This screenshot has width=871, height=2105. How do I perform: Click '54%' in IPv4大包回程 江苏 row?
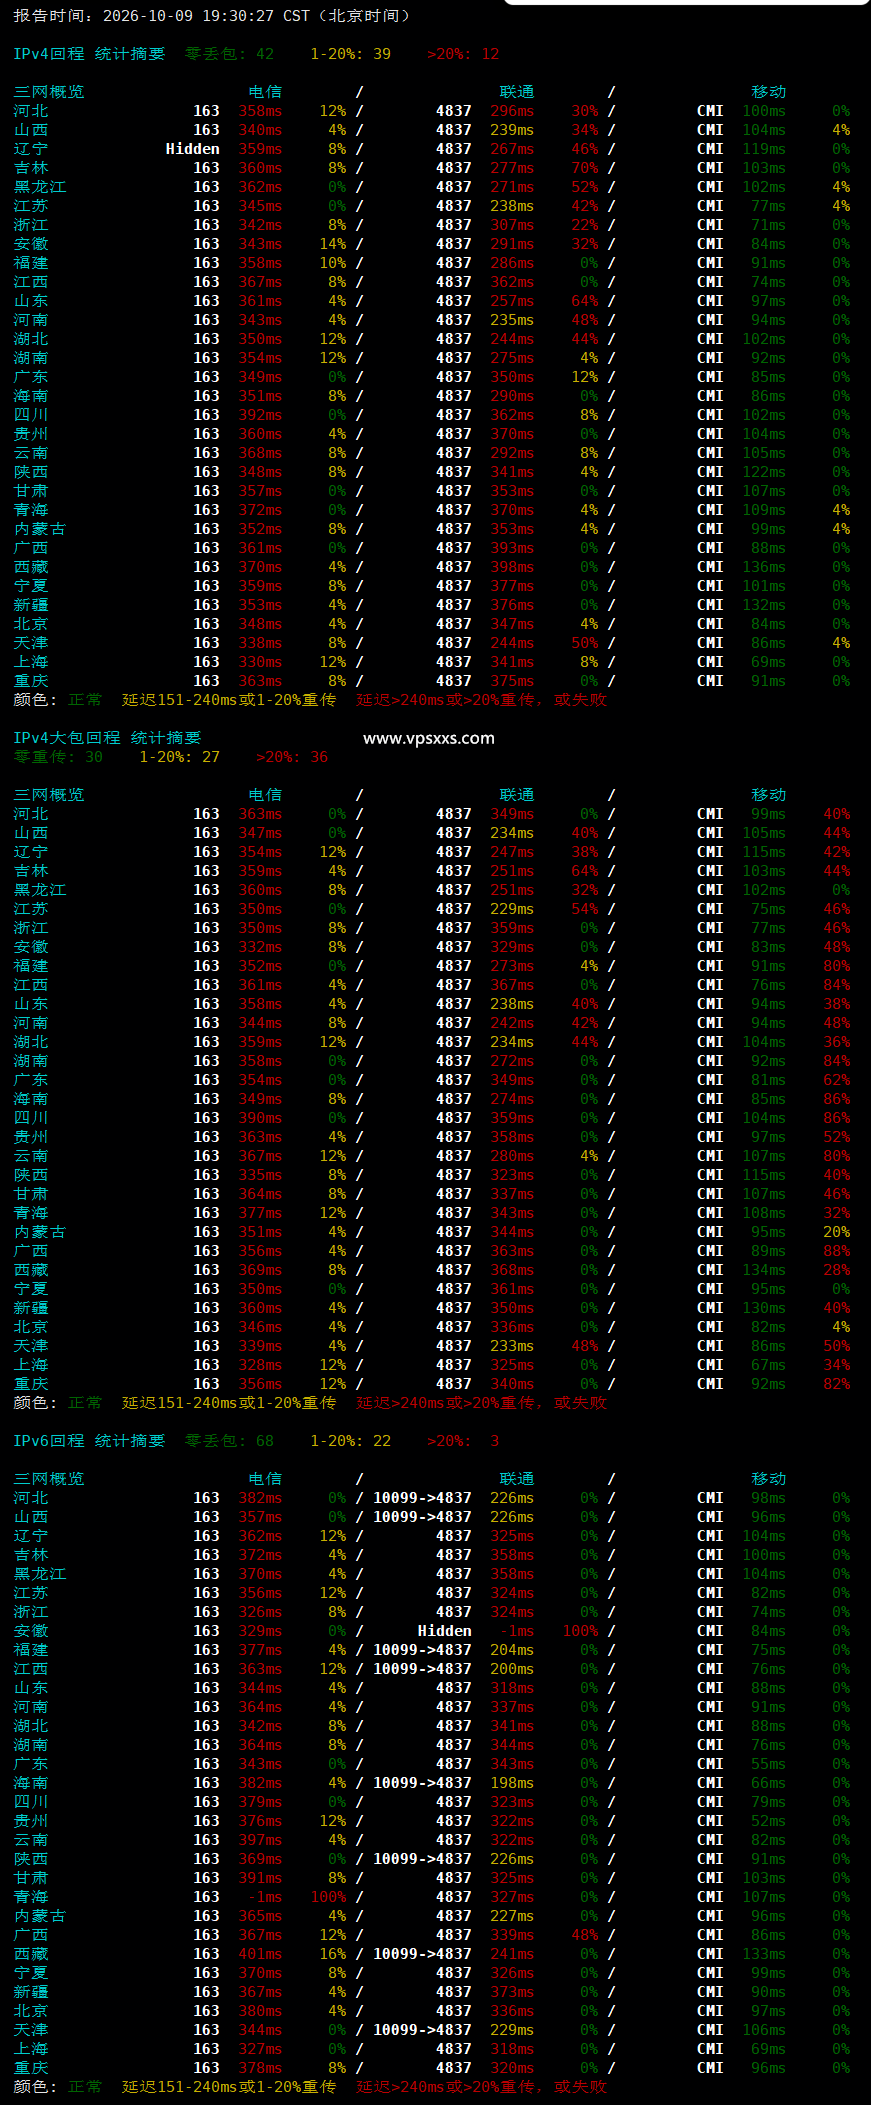585,909
